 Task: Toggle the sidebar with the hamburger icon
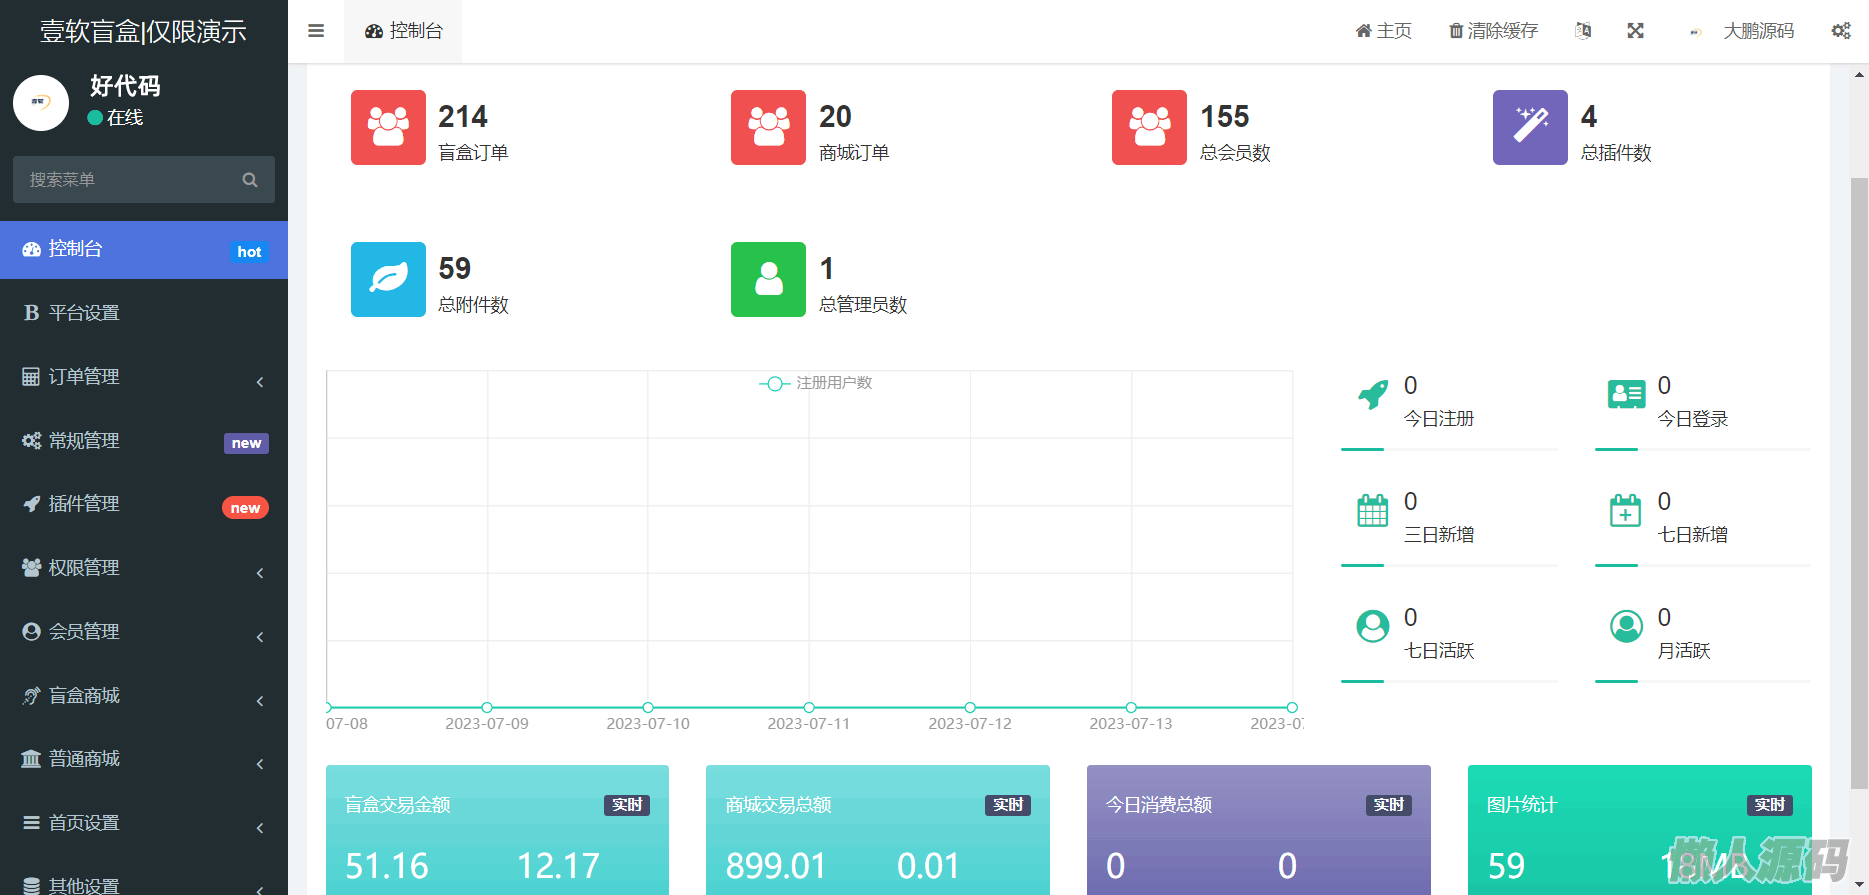(x=316, y=31)
